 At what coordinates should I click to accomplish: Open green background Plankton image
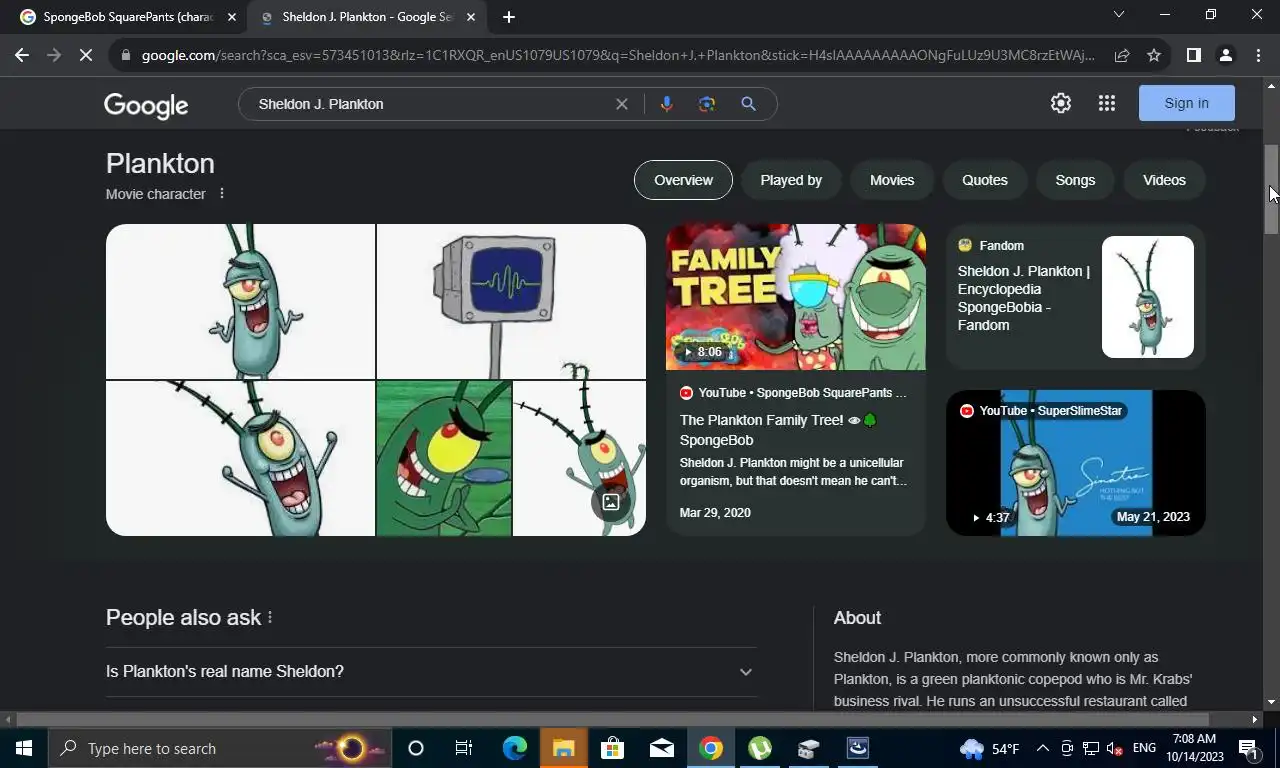(444, 459)
